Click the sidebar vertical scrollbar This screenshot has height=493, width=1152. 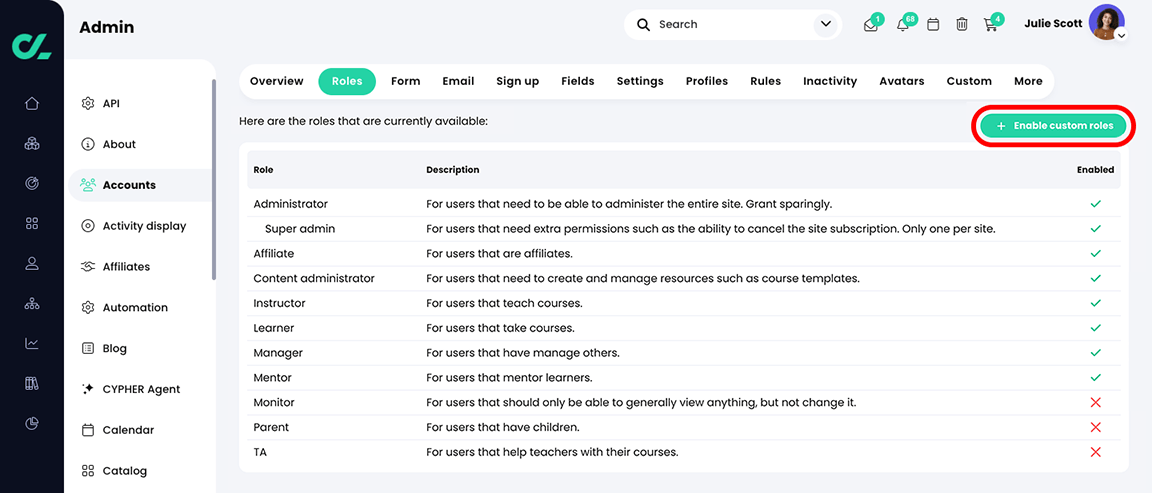tap(214, 179)
